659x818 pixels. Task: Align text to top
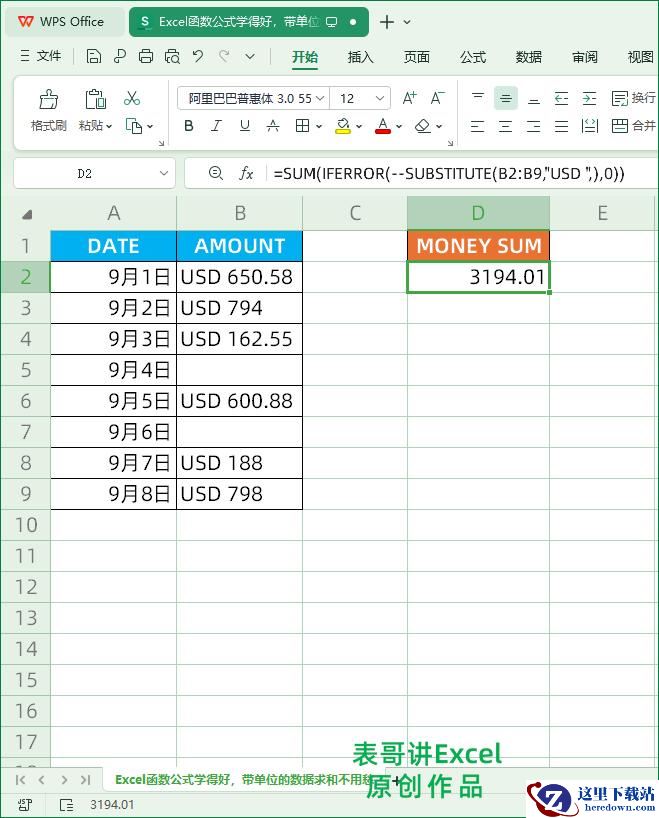(477, 98)
